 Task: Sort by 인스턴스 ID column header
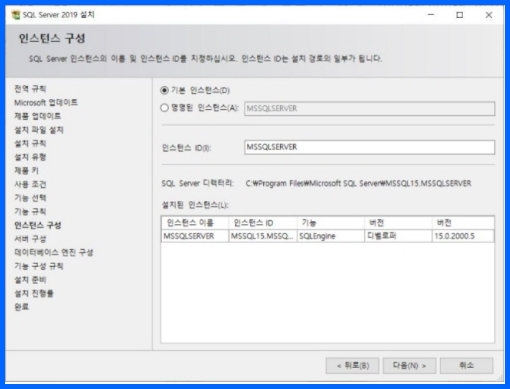[263, 223]
